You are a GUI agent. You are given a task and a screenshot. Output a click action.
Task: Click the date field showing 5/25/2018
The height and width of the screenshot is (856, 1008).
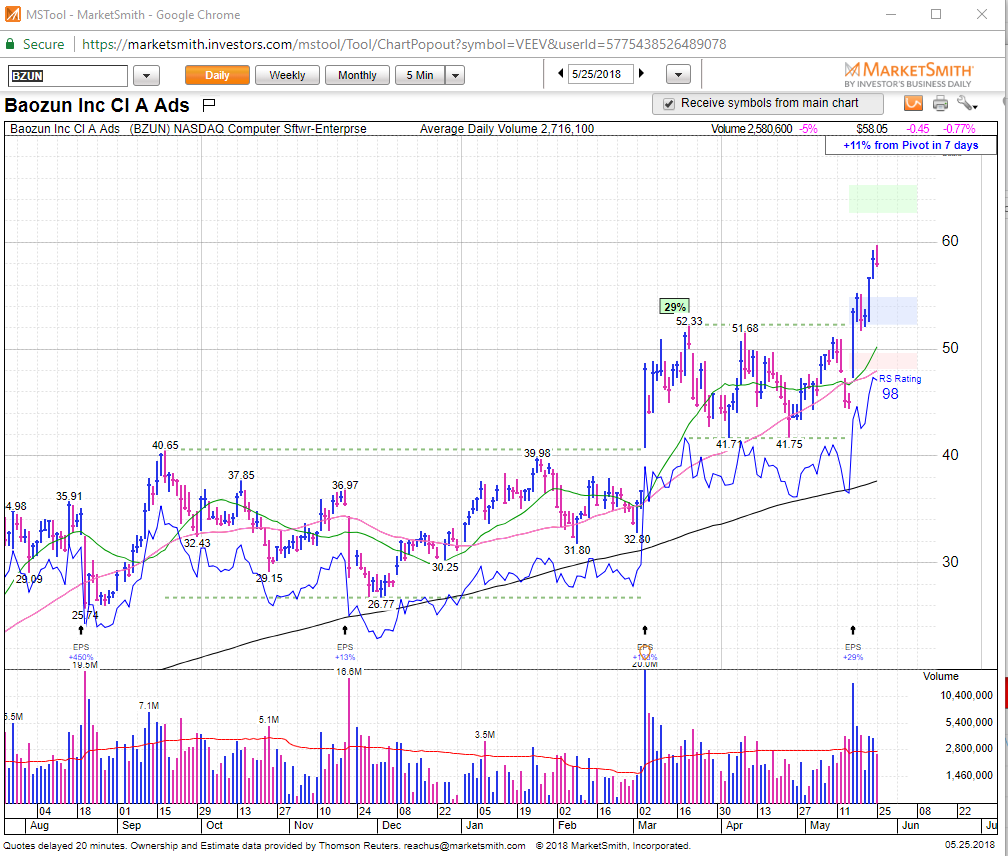(x=600, y=74)
